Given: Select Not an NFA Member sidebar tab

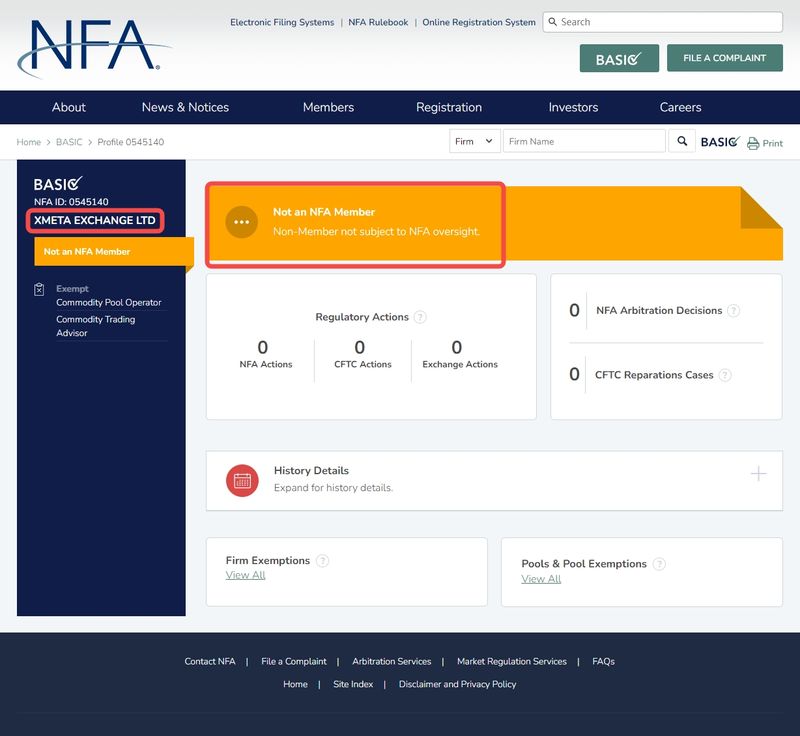Looking at the screenshot, I should click(x=113, y=251).
